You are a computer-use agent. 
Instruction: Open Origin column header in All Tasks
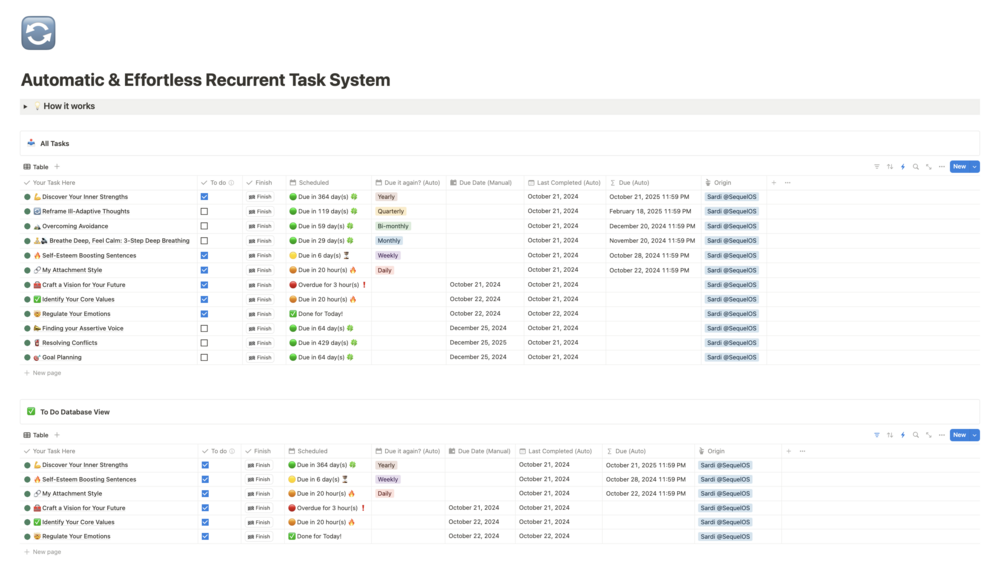(734, 183)
